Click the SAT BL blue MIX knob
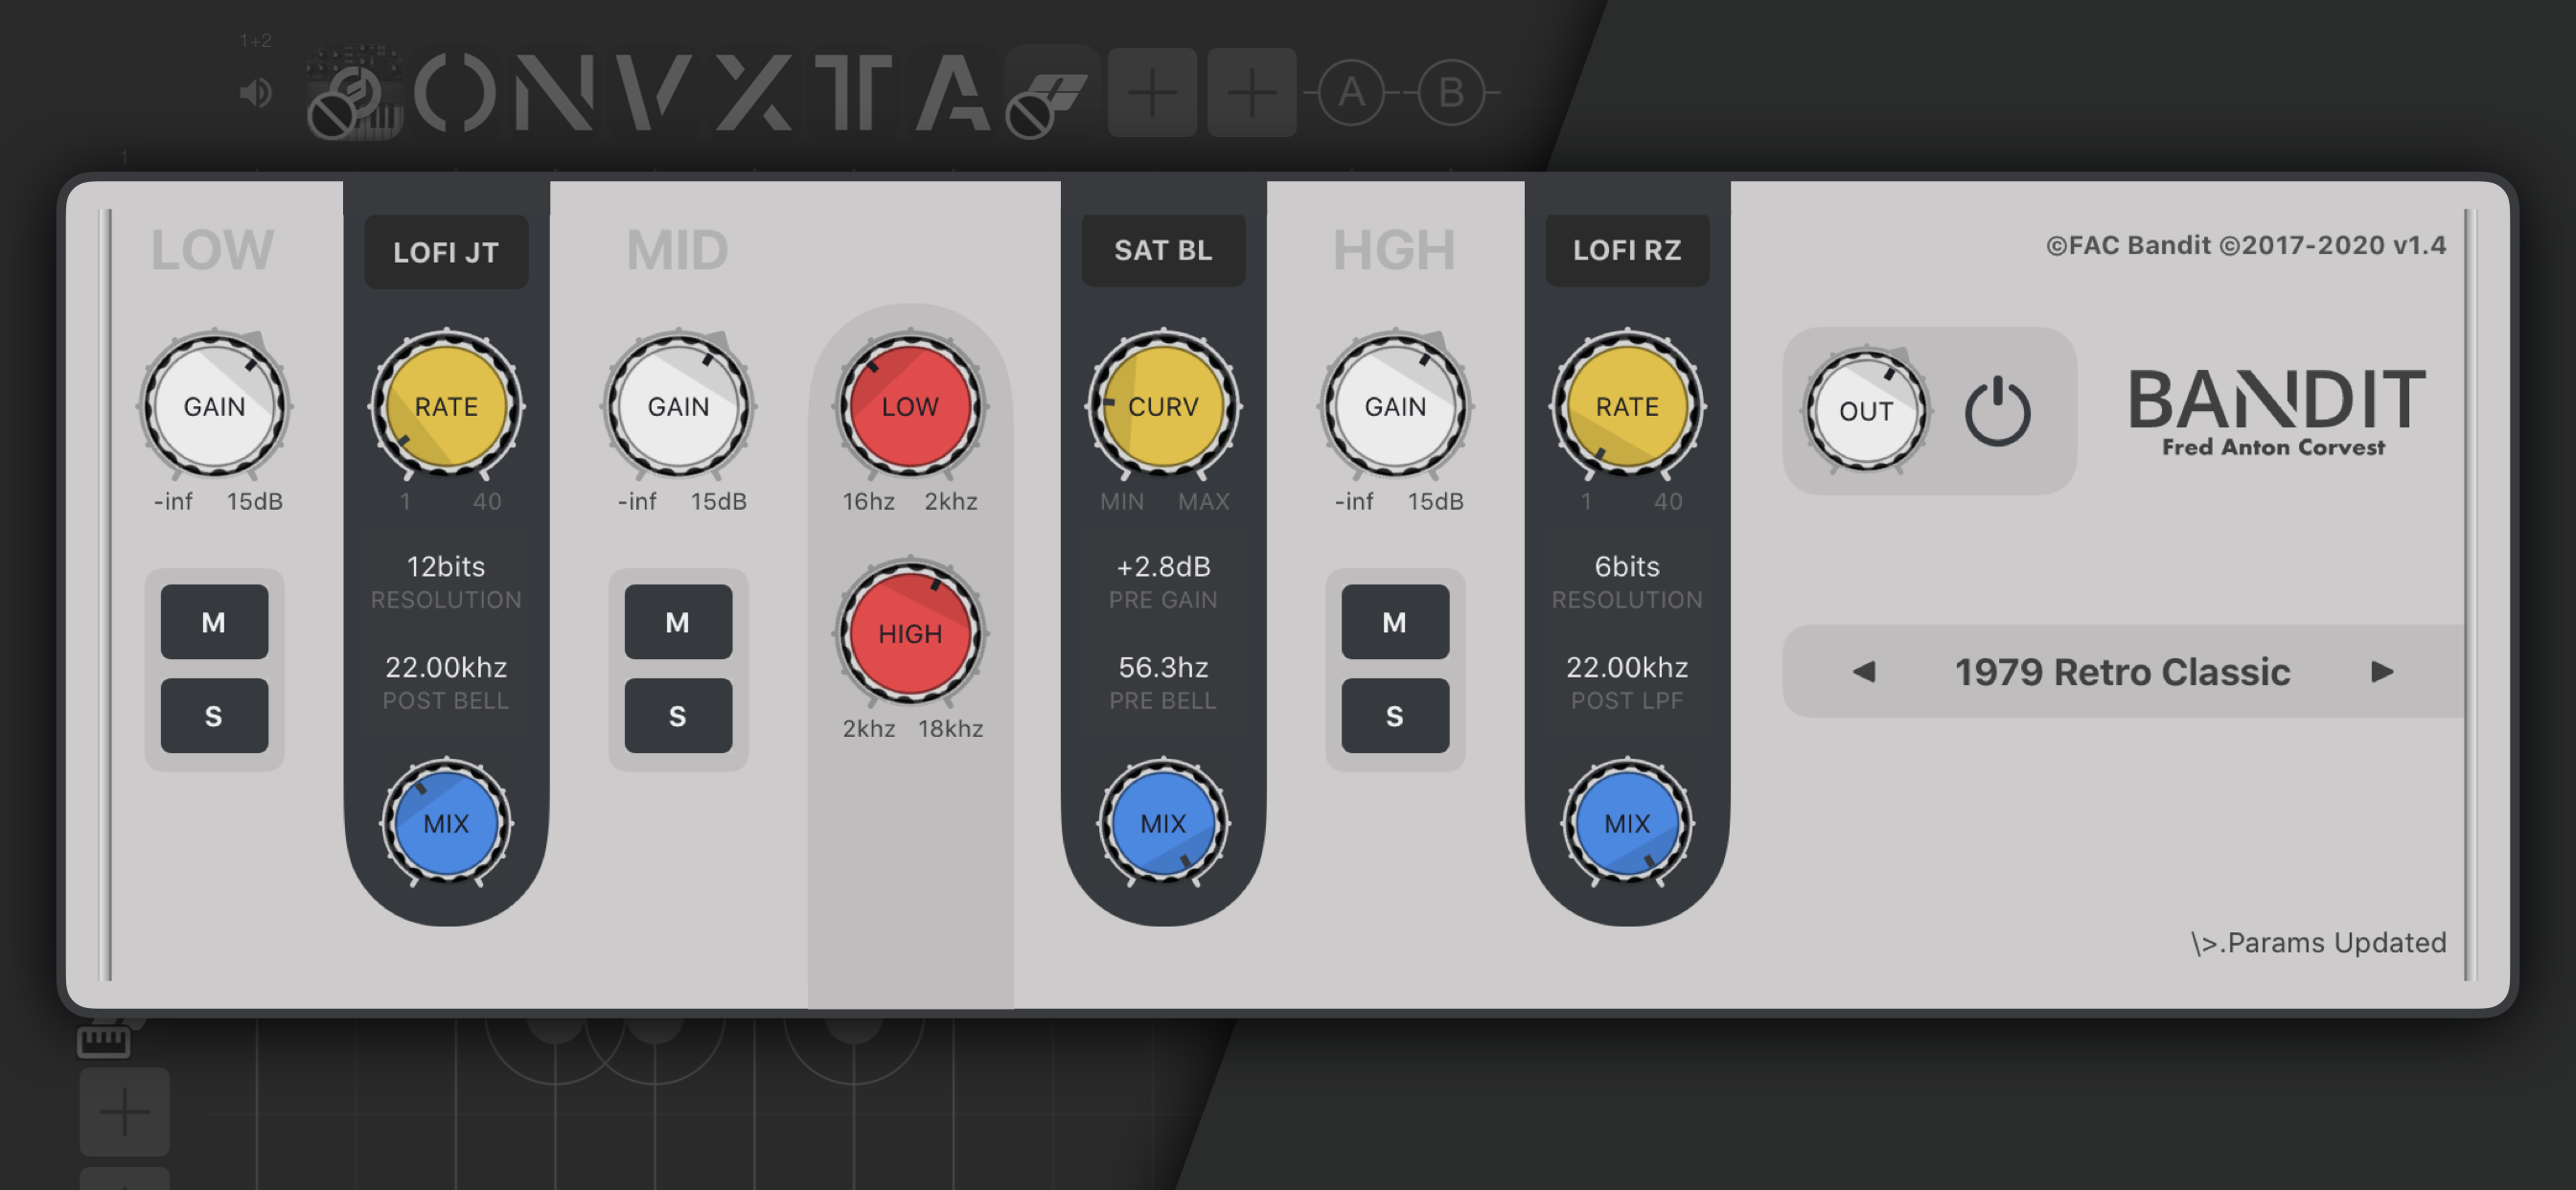 tap(1163, 823)
